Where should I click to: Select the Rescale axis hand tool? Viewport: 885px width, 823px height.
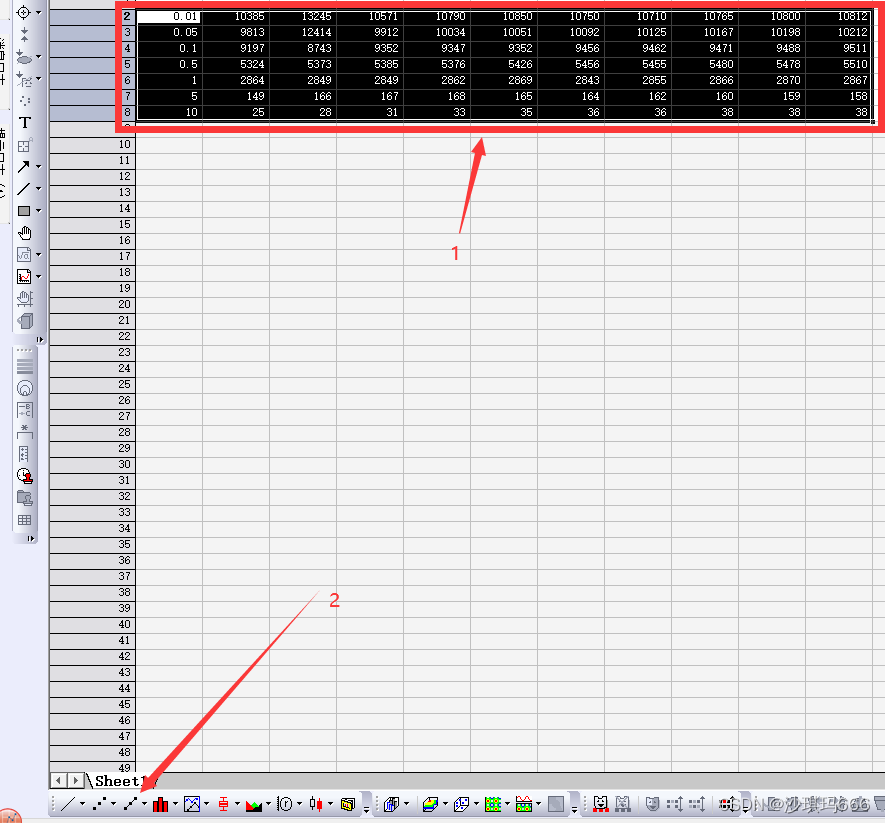coord(24,299)
